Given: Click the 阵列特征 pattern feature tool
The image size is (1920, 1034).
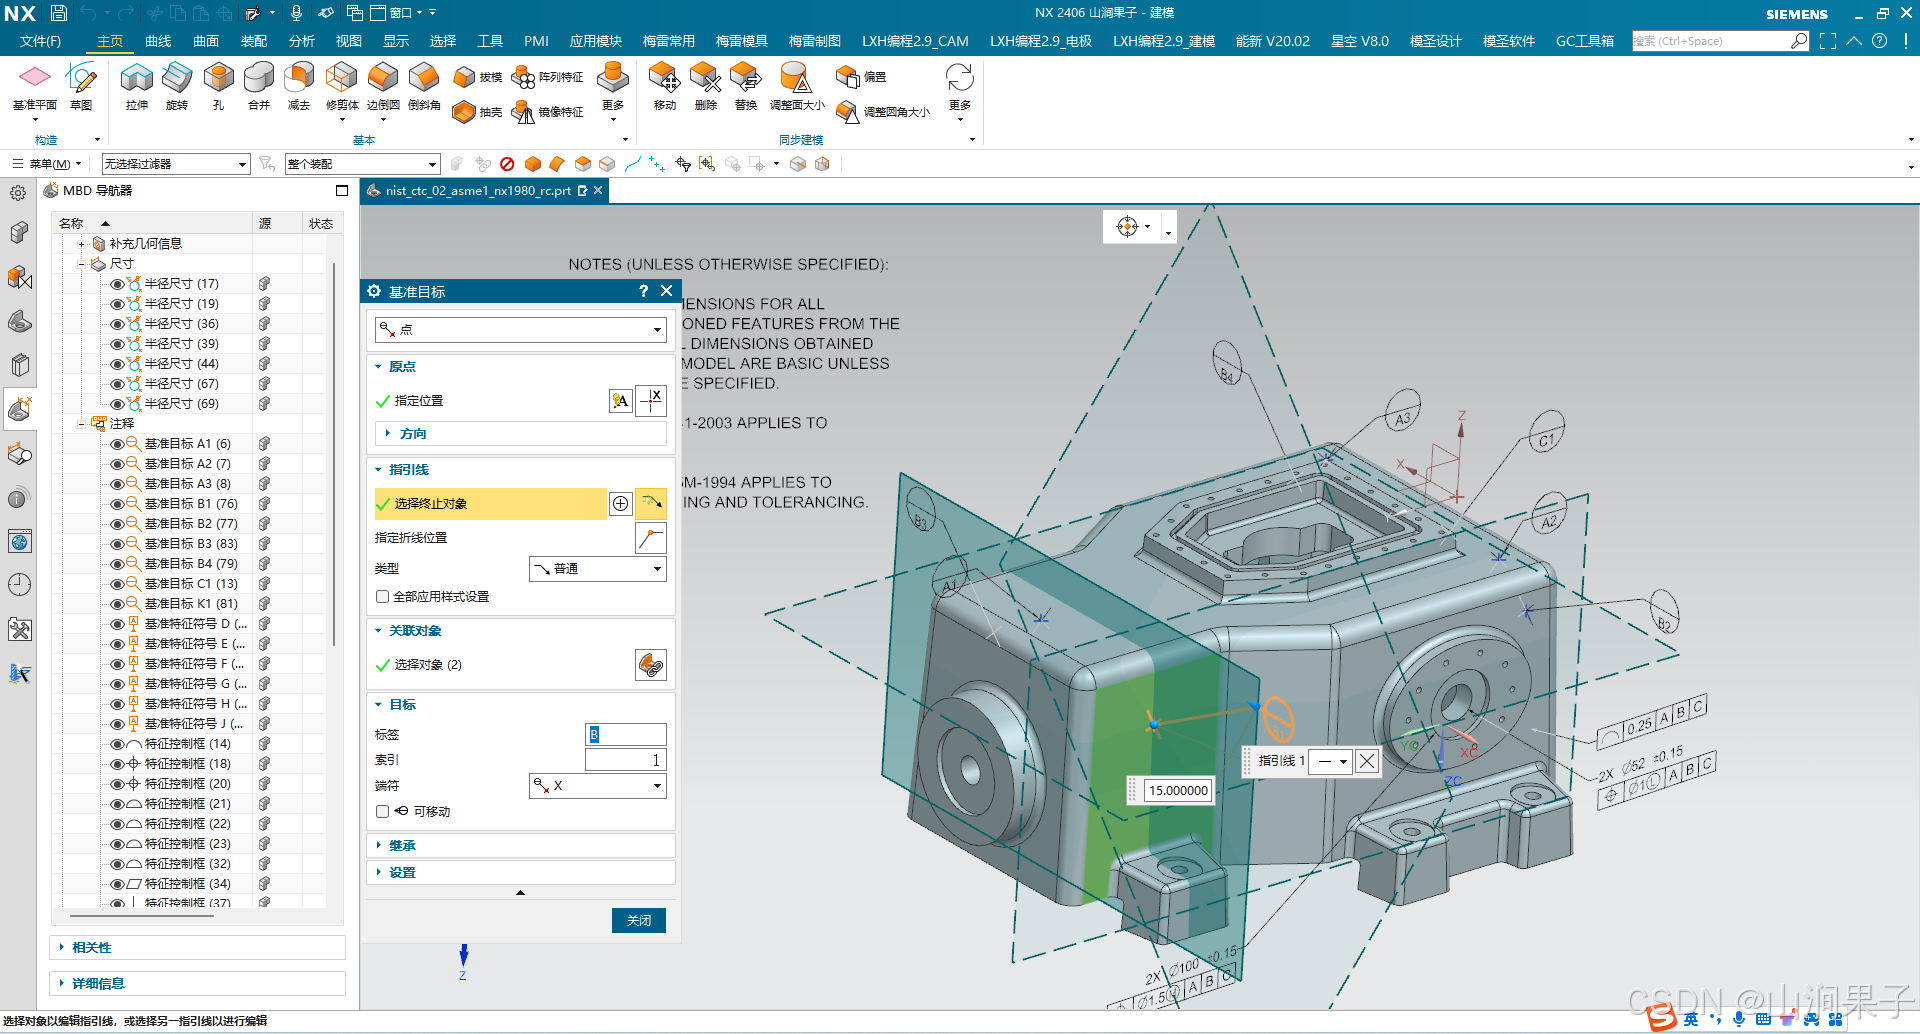Looking at the screenshot, I should (547, 77).
